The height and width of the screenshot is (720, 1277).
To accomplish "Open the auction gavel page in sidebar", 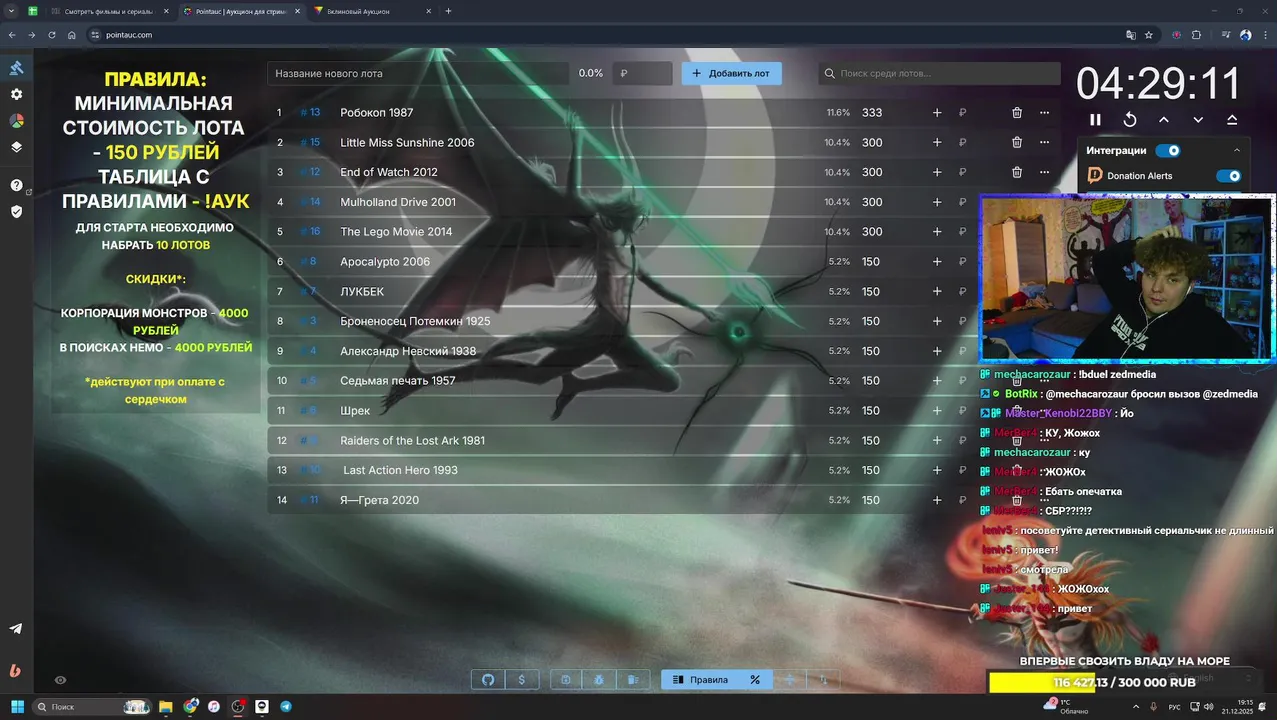I will tap(16, 68).
